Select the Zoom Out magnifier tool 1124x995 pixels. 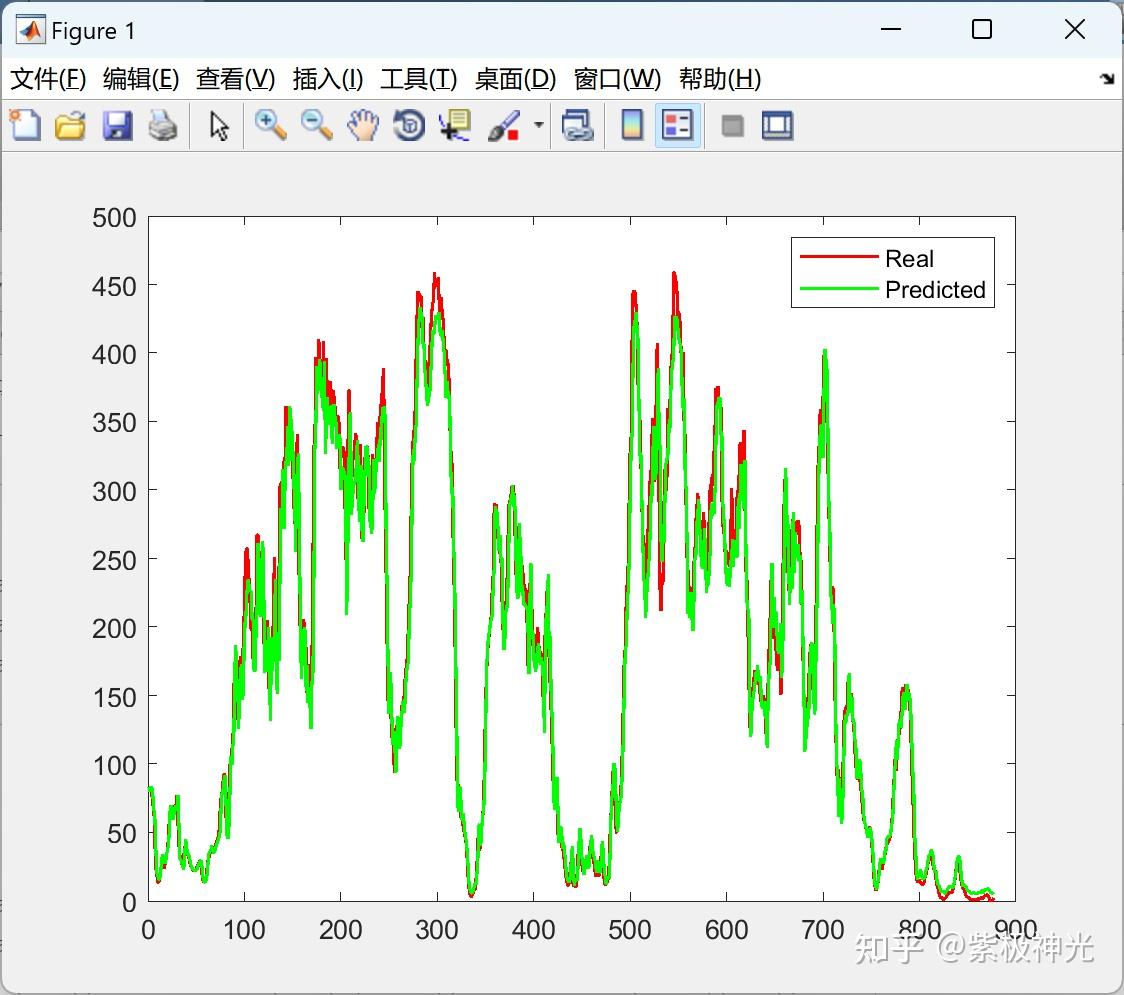tap(317, 125)
